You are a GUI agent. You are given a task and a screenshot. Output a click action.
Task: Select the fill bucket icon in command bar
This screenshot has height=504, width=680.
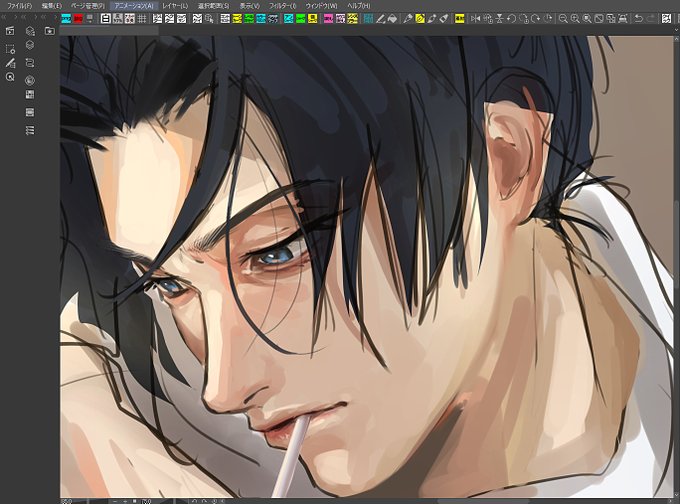[392, 19]
